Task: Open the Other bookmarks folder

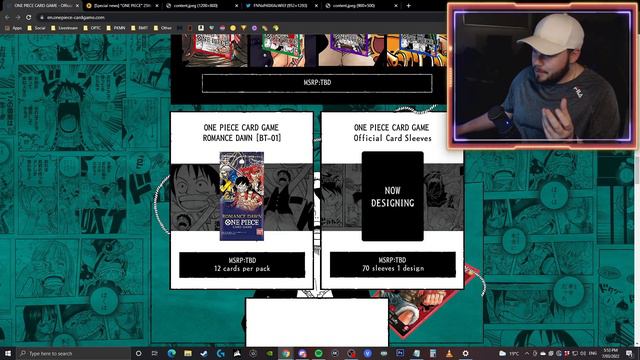Action: pyautogui.click(x=163, y=28)
